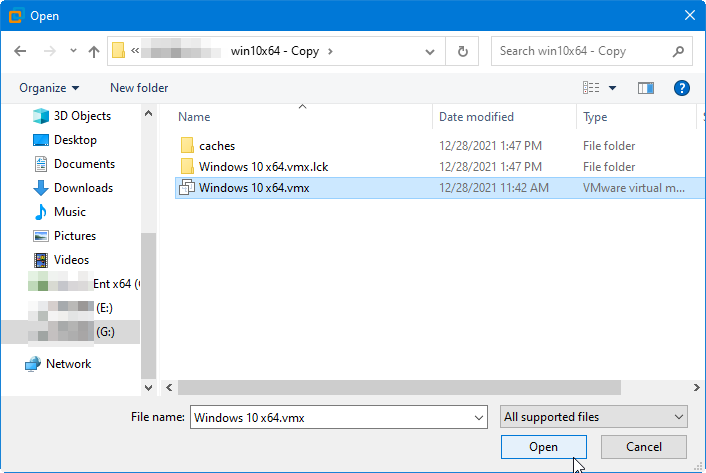Show hidden breadcrumb path with double chevron

[x=135, y=51]
